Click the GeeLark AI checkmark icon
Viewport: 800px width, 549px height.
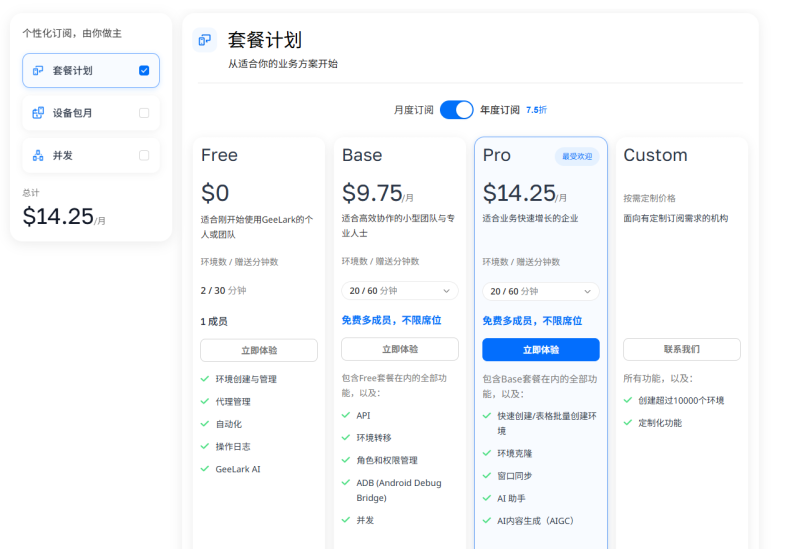pos(205,469)
